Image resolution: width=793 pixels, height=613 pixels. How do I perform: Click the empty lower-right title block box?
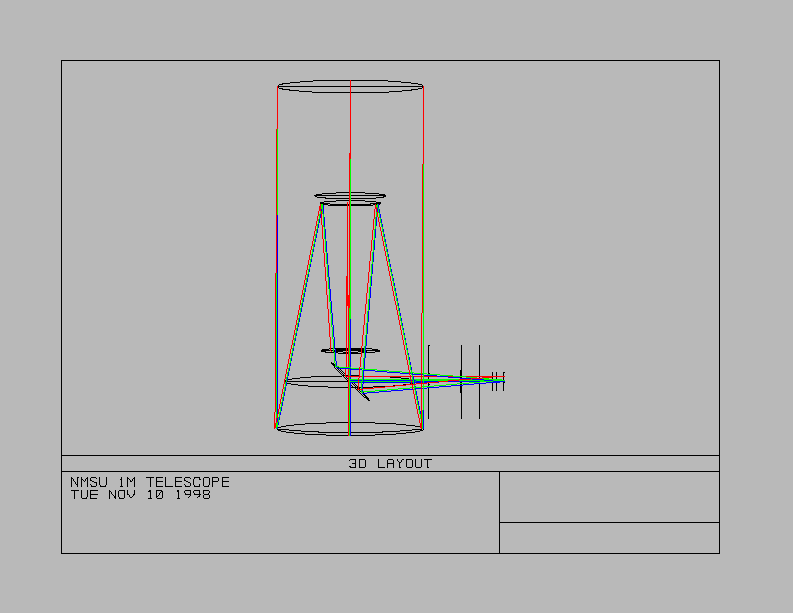[x=609, y=537]
